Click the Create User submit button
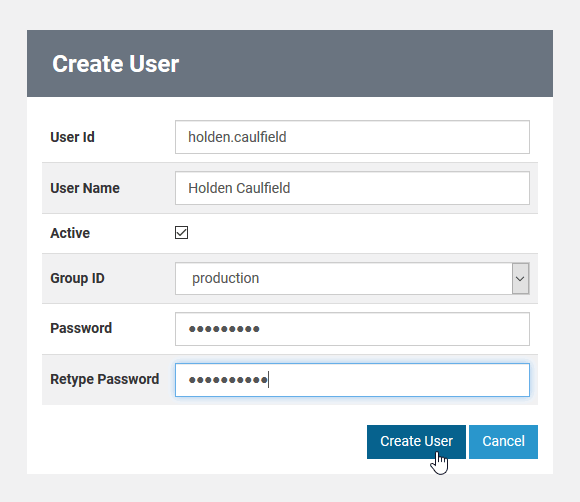Screen dimensions: 580x502 (416, 442)
